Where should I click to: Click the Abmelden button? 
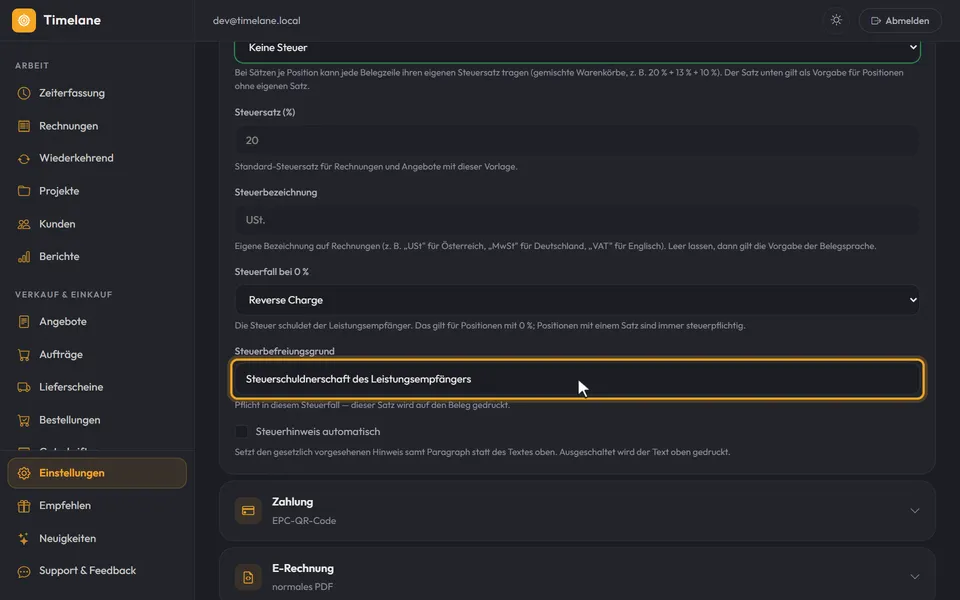point(900,20)
